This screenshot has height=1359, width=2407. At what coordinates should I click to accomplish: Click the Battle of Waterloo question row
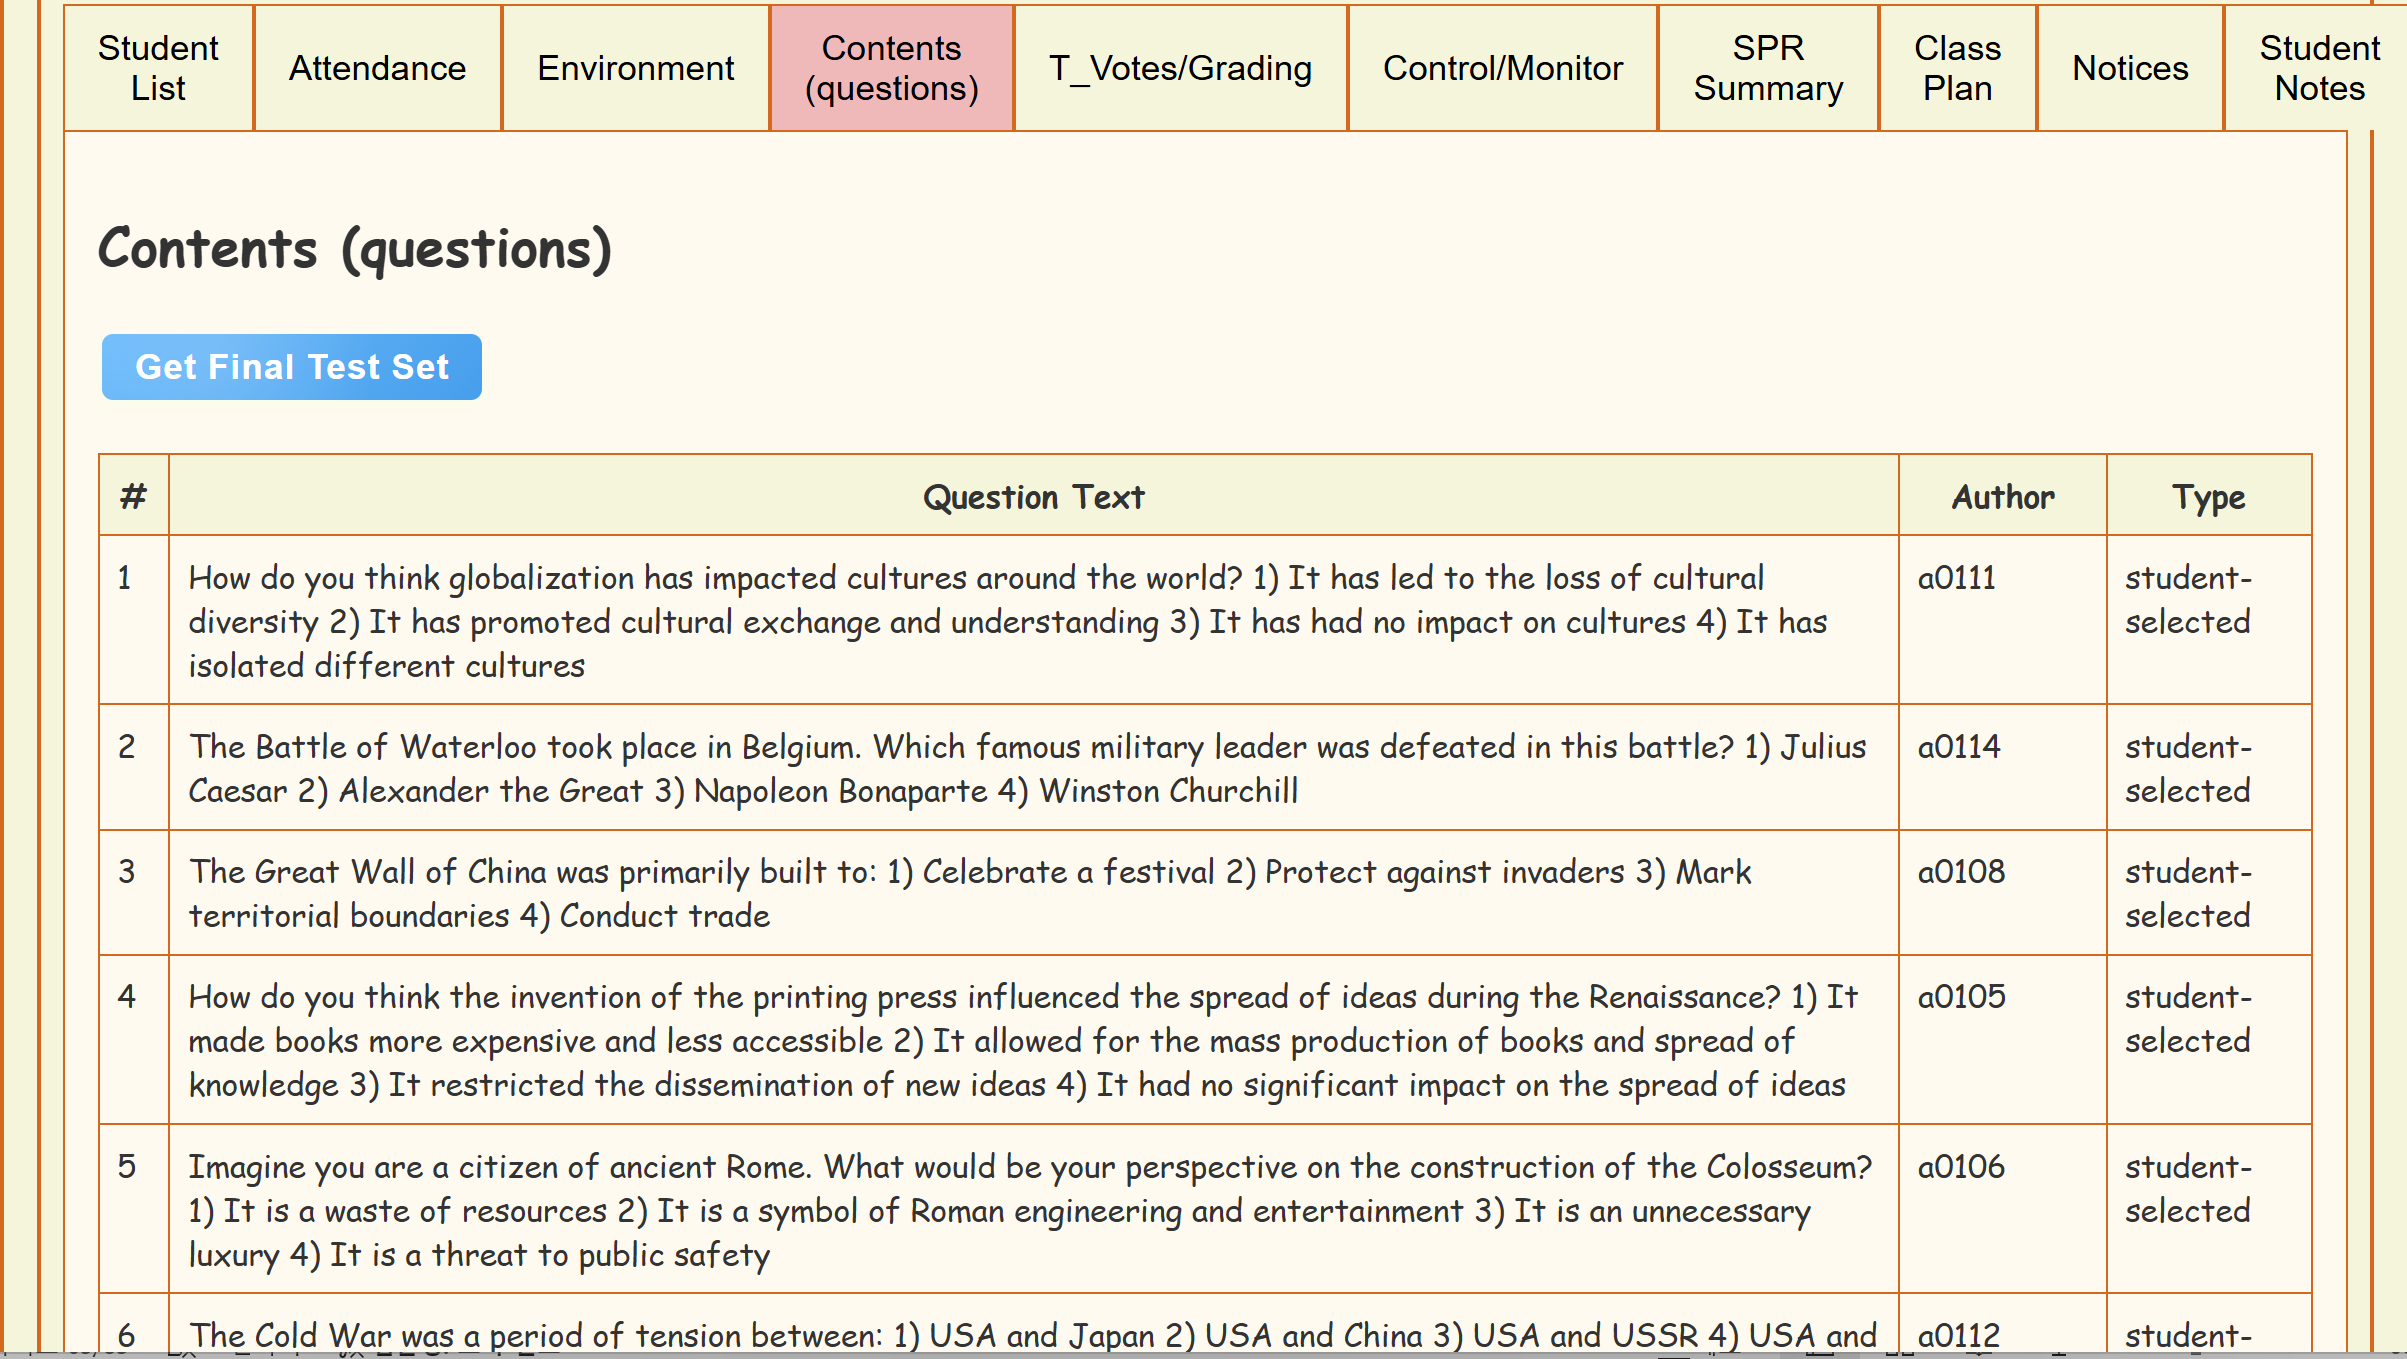[x=1027, y=768]
